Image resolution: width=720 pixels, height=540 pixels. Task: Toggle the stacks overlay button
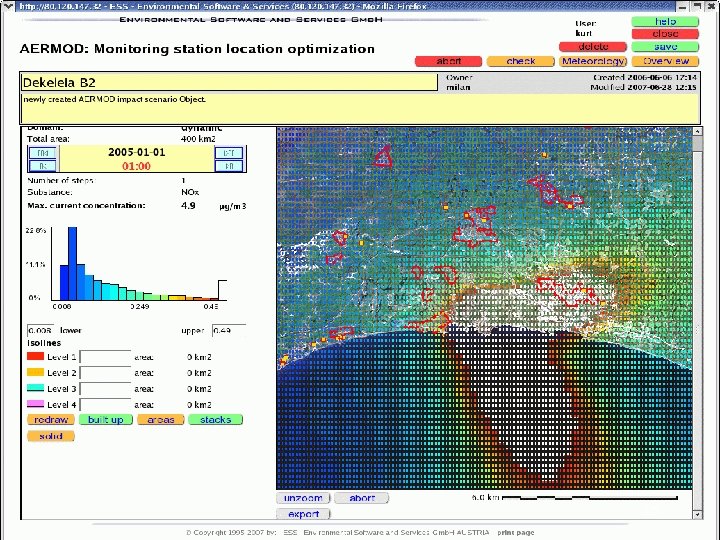tap(215, 420)
